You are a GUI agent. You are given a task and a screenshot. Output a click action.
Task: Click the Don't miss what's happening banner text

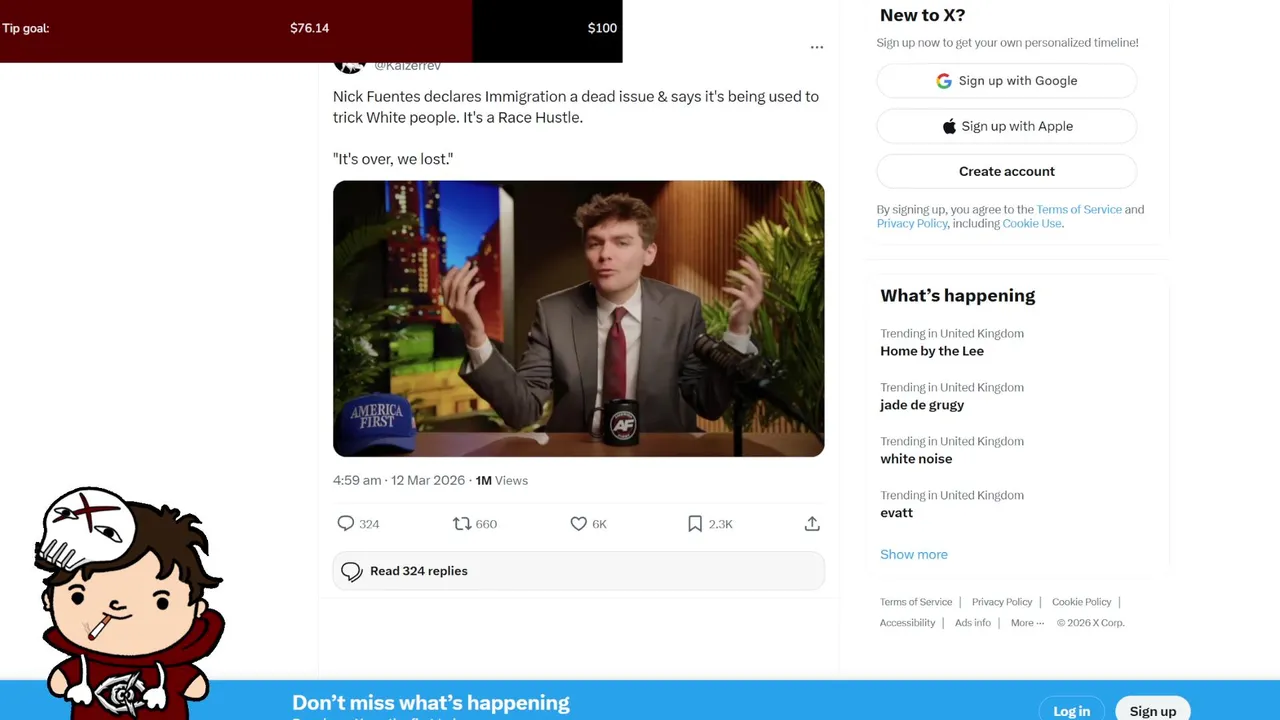(431, 703)
